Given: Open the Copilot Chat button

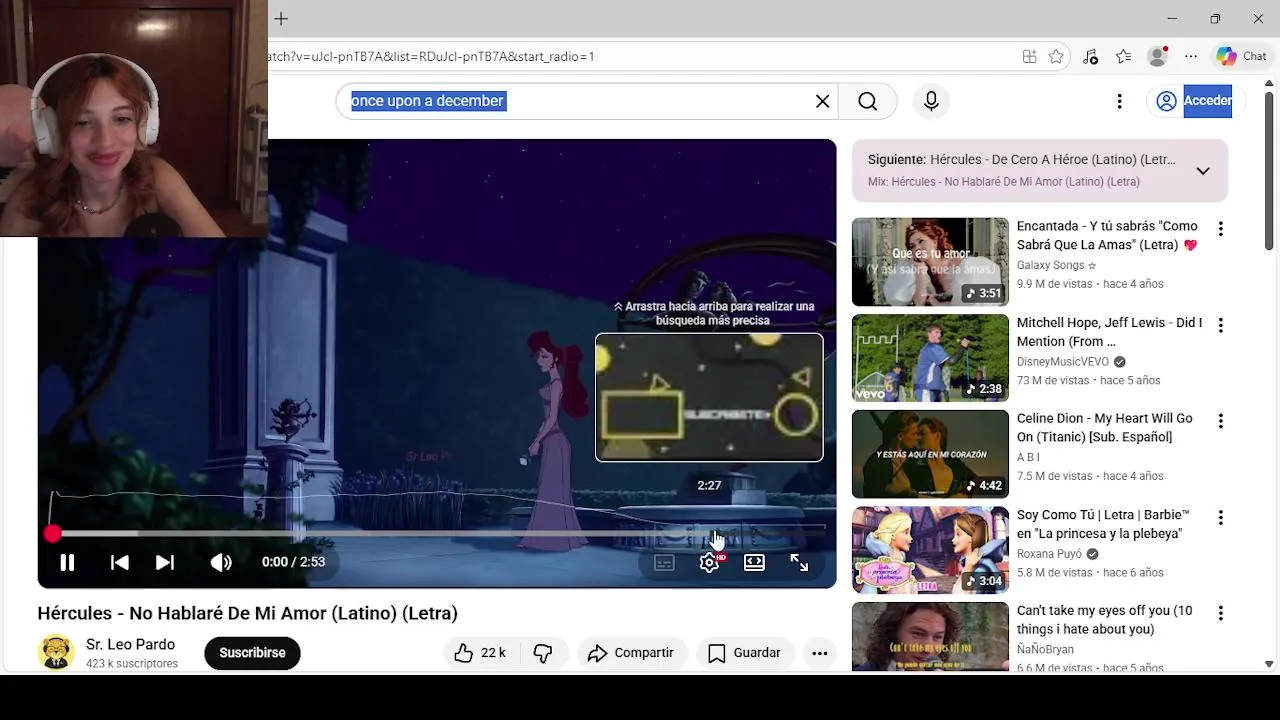Looking at the screenshot, I should (x=1241, y=57).
